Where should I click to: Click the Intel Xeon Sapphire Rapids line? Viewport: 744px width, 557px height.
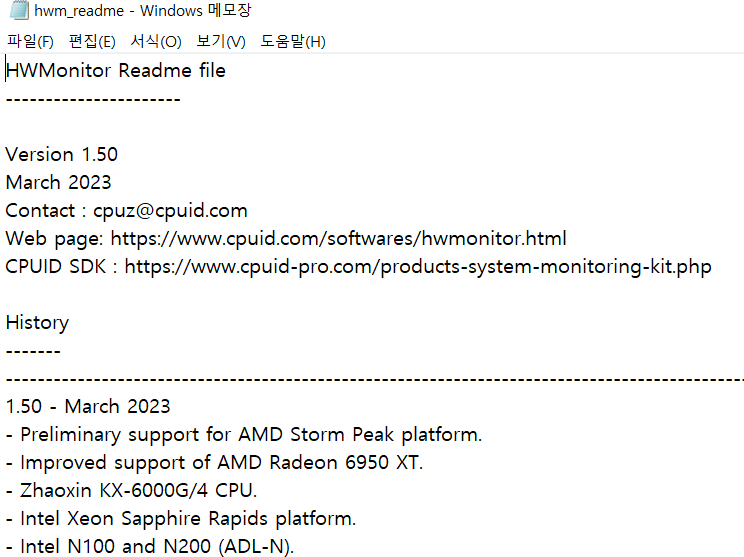[181, 519]
